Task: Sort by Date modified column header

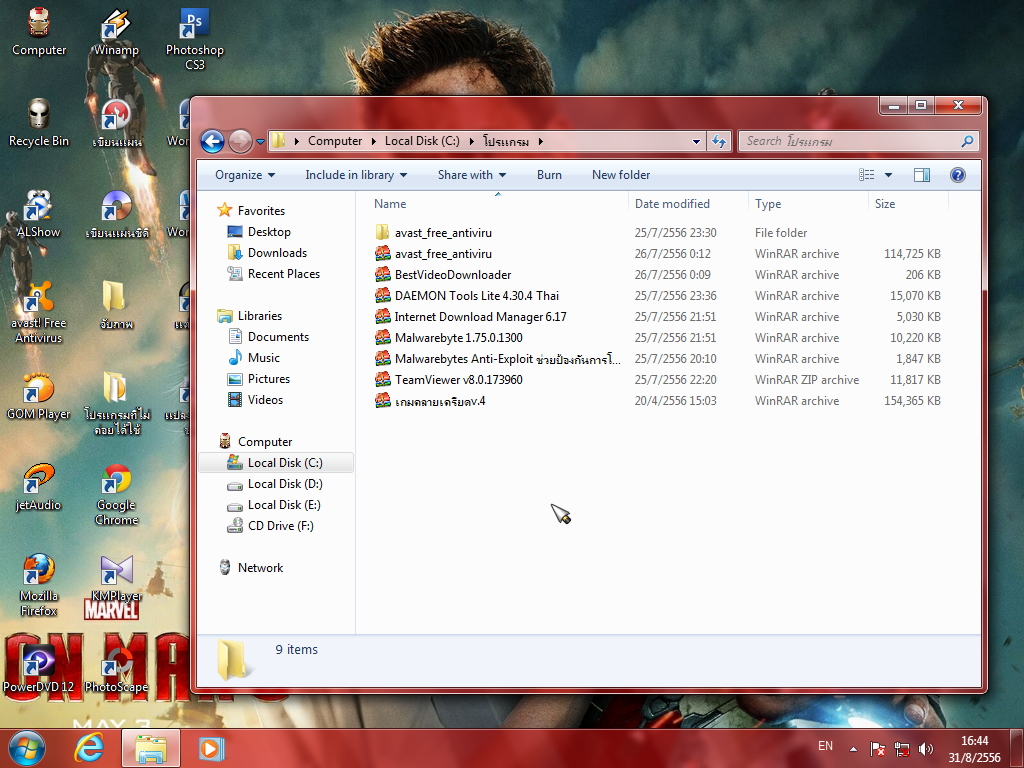Action: [672, 204]
